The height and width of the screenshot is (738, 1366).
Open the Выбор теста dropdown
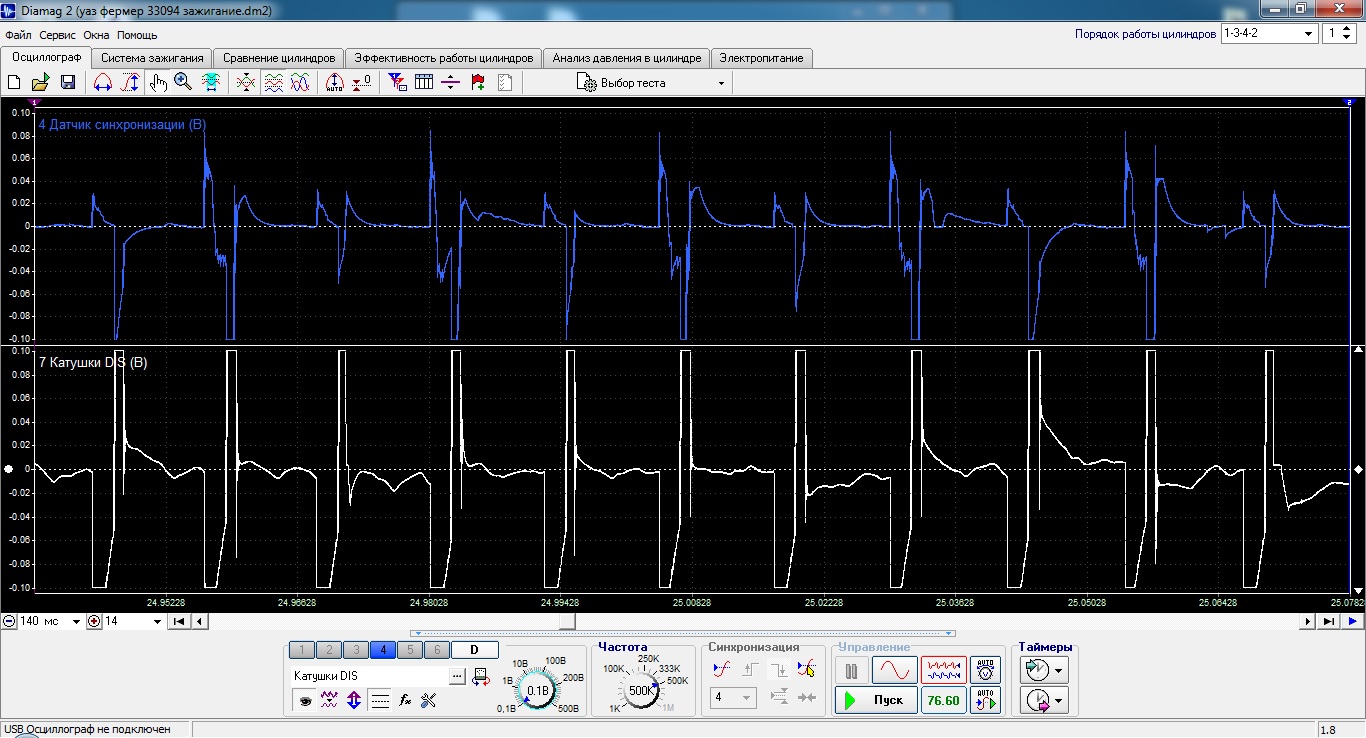pos(650,83)
